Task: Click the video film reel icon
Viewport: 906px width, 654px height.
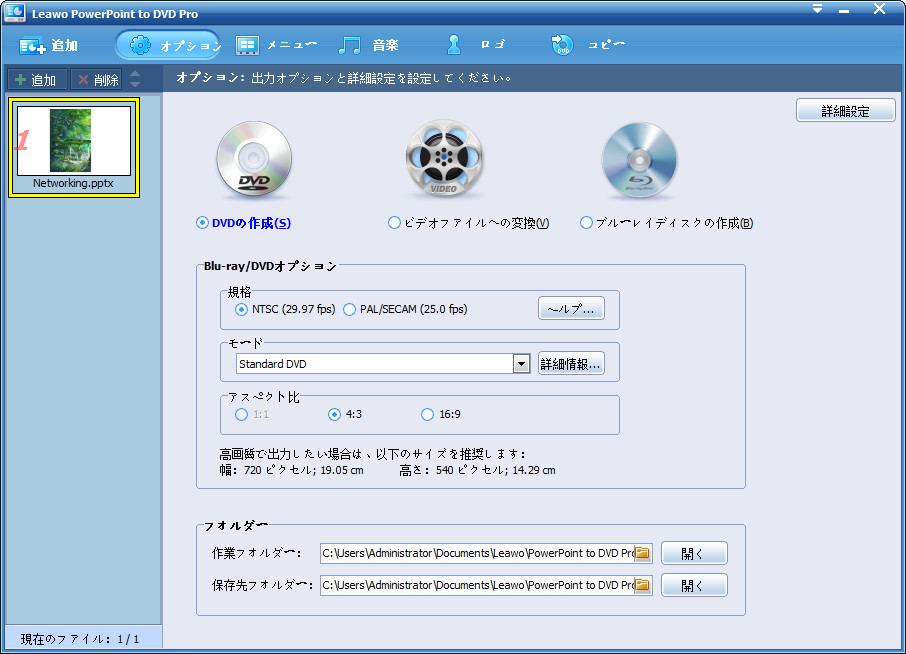Action: coord(443,162)
